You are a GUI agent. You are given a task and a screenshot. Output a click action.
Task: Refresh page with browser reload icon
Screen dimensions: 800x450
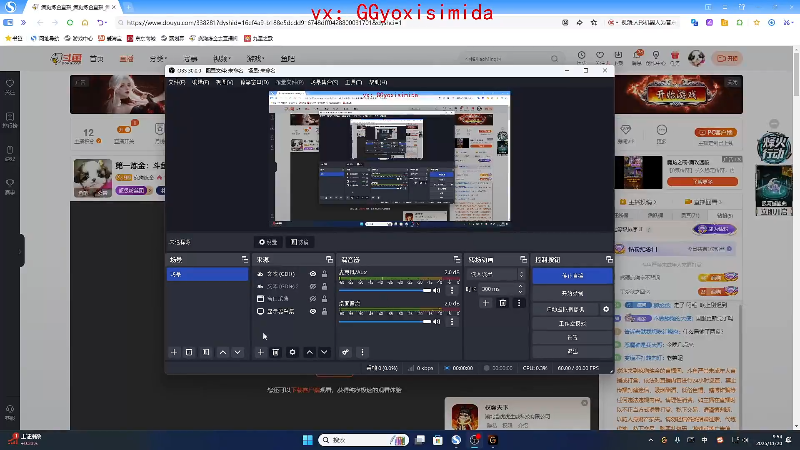click(70, 22)
